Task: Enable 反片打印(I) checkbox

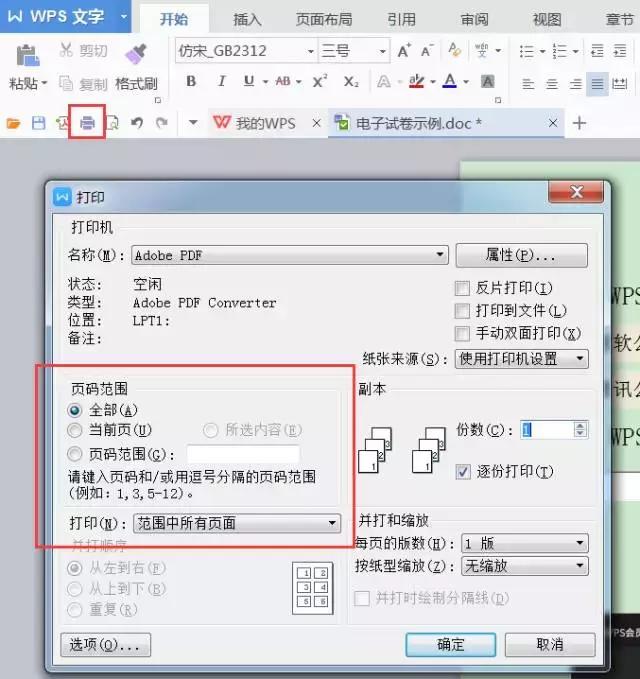Action: coord(462,288)
